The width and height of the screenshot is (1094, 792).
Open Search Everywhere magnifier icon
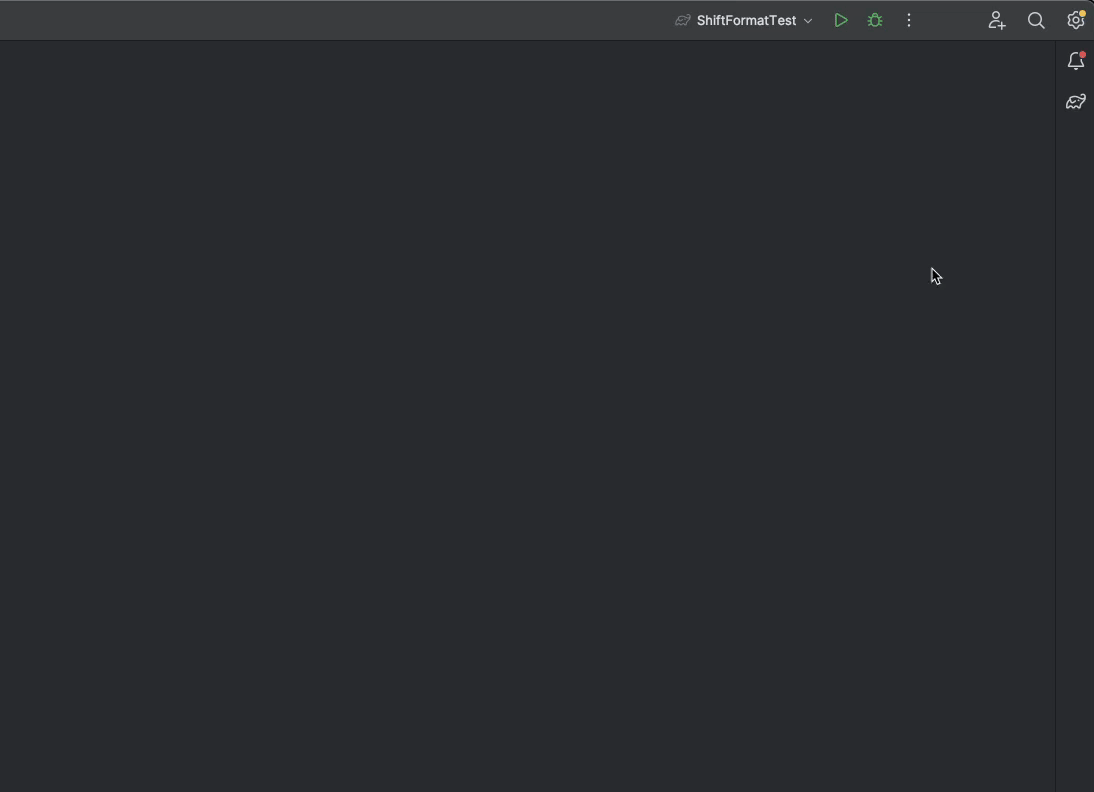click(x=1036, y=20)
